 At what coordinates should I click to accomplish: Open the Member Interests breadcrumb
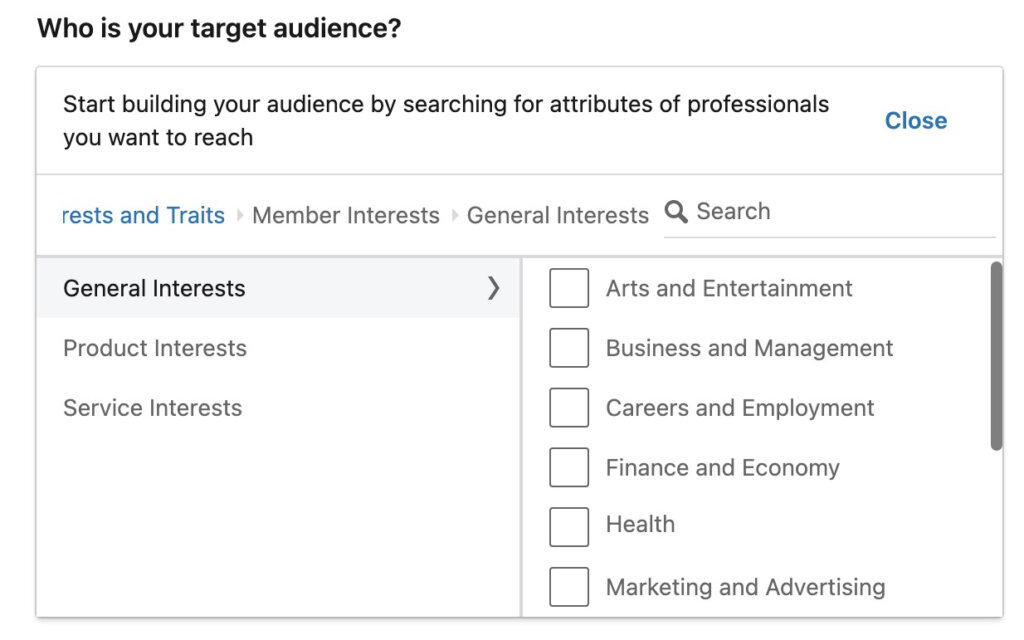[x=345, y=215]
